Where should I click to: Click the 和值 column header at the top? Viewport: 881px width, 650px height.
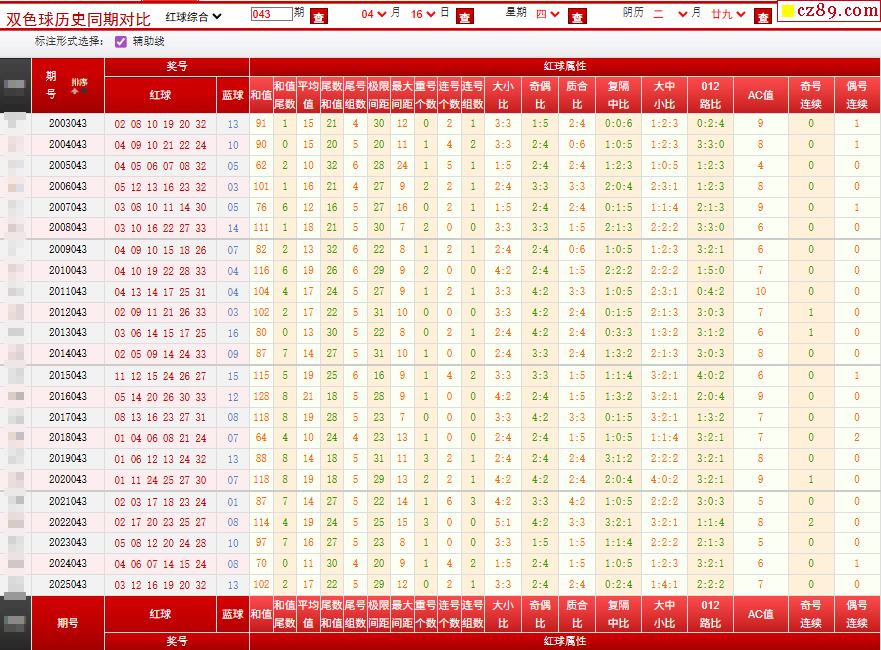tap(261, 95)
